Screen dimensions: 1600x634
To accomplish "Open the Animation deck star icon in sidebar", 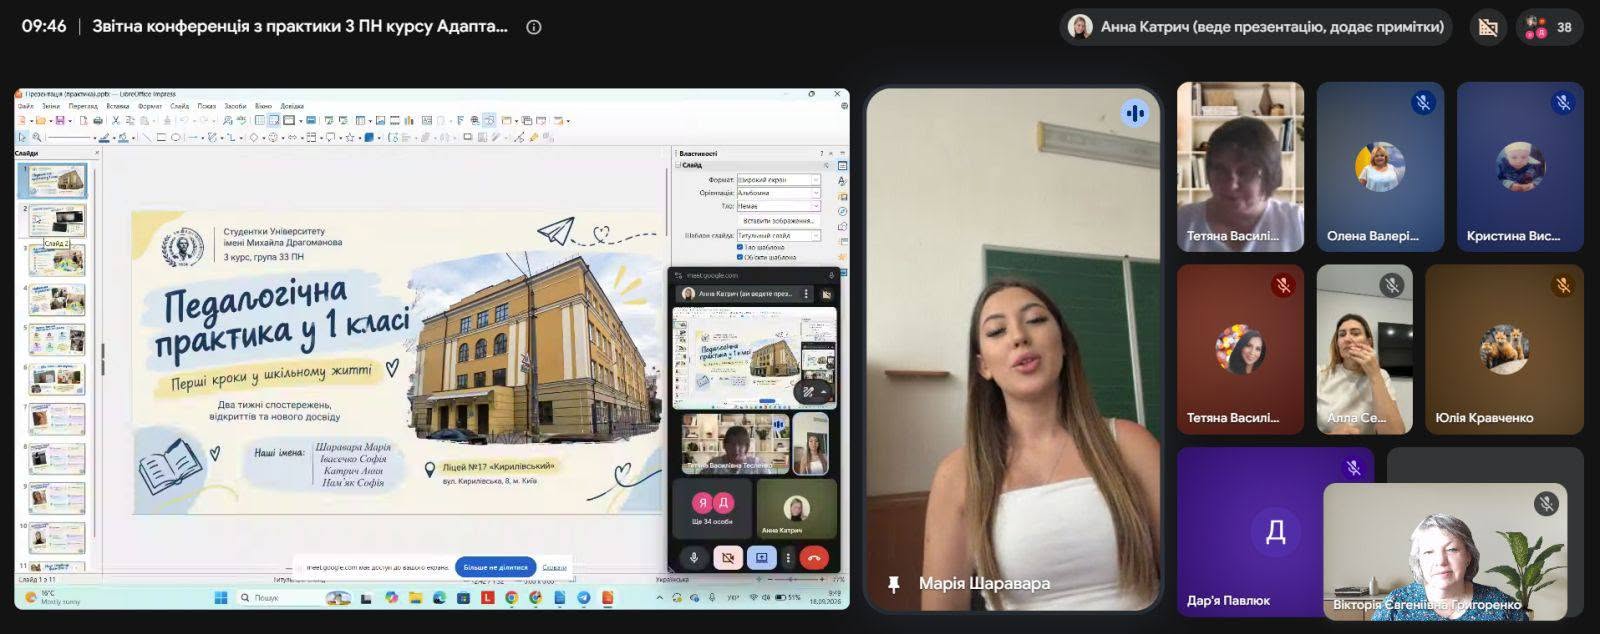I will click(x=843, y=257).
